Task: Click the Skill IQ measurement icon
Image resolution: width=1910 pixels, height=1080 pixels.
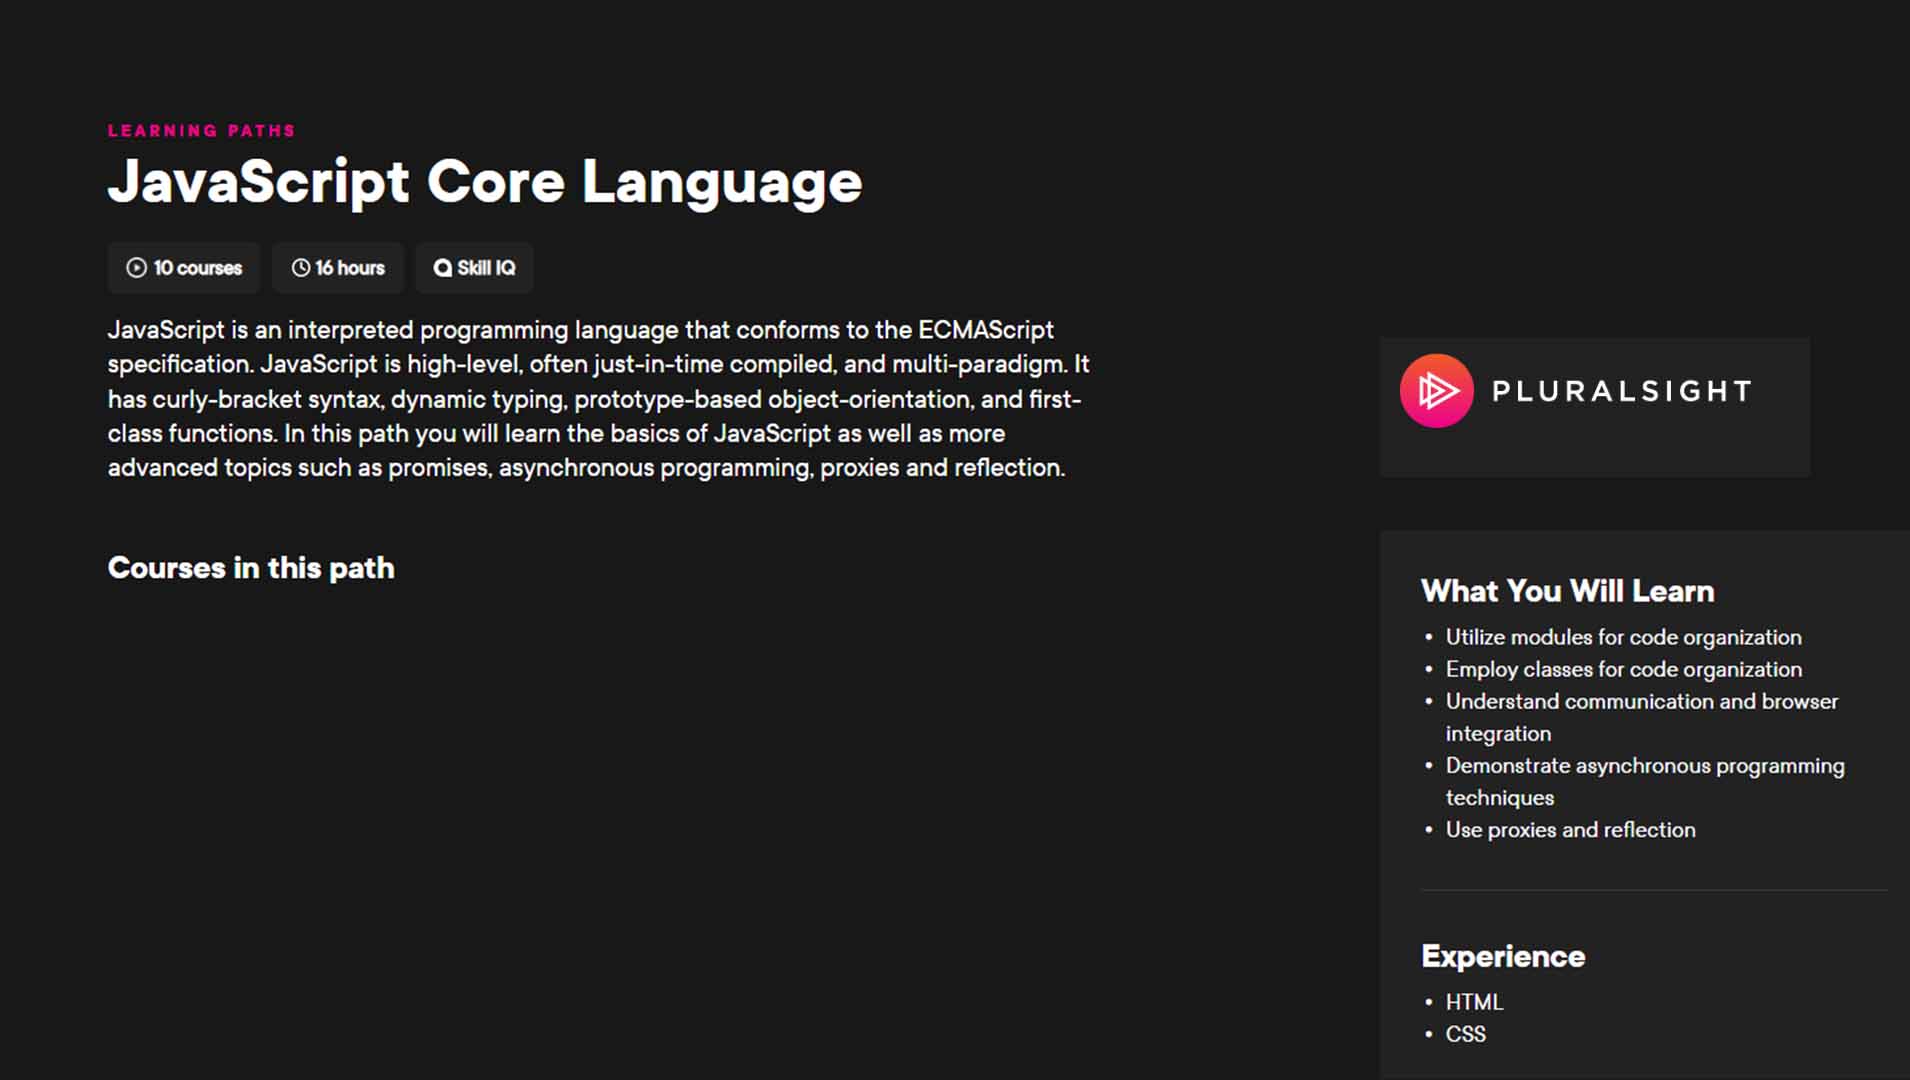Action: point(443,268)
